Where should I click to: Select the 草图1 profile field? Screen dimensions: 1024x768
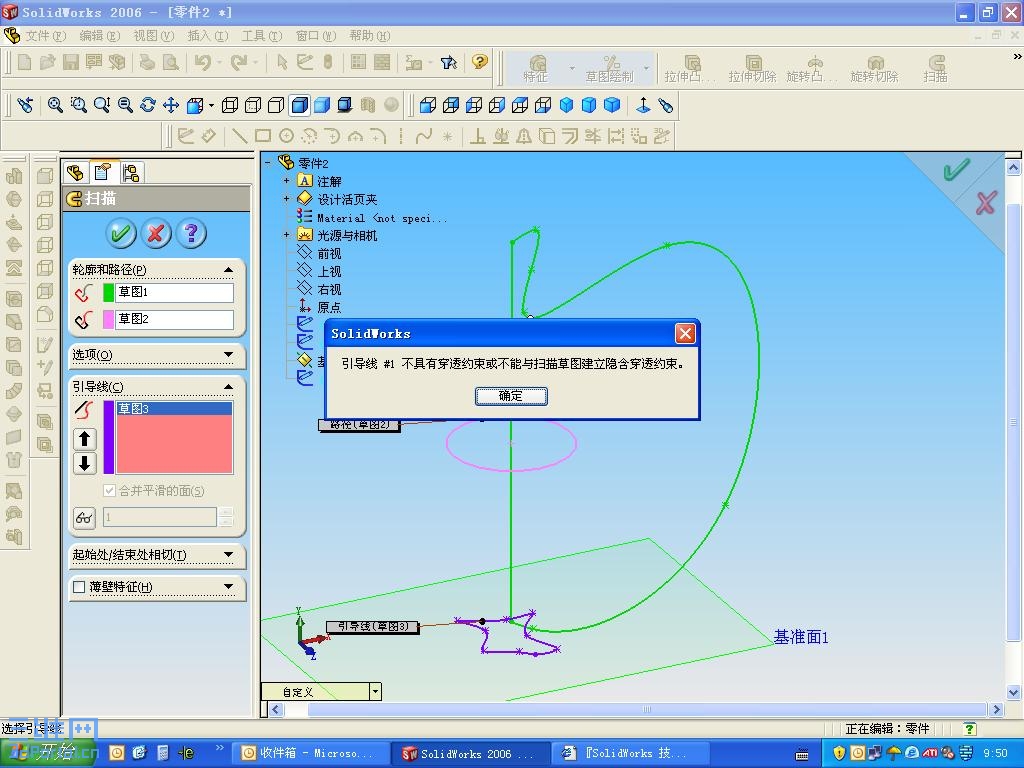pos(174,292)
